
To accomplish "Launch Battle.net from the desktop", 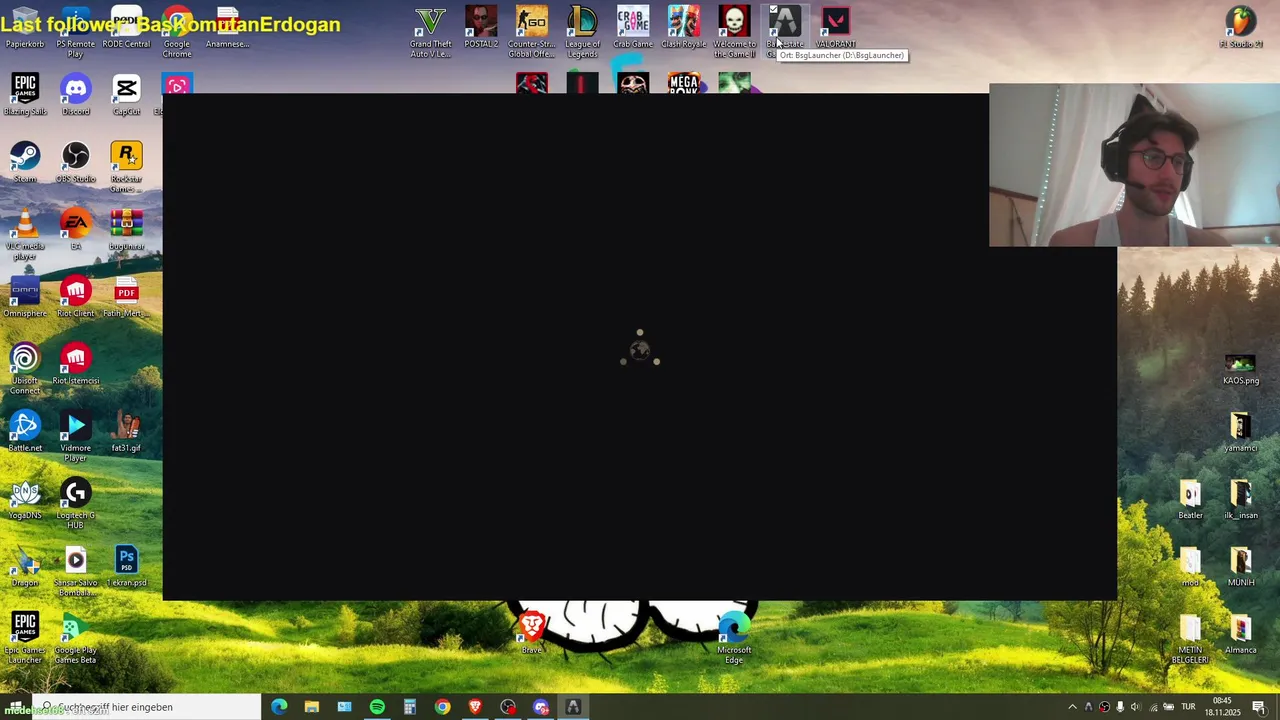I will pos(25,431).
